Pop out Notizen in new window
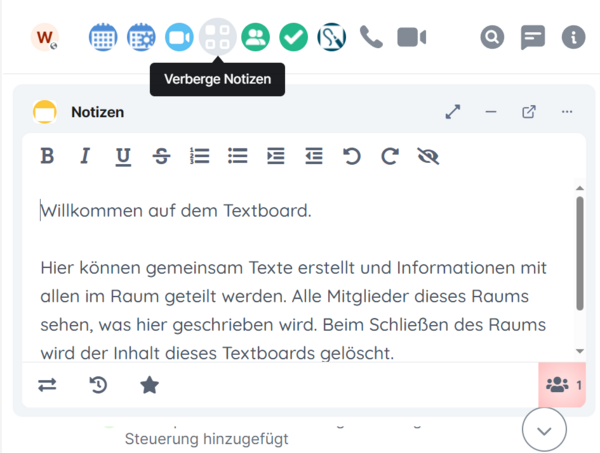 [x=529, y=112]
